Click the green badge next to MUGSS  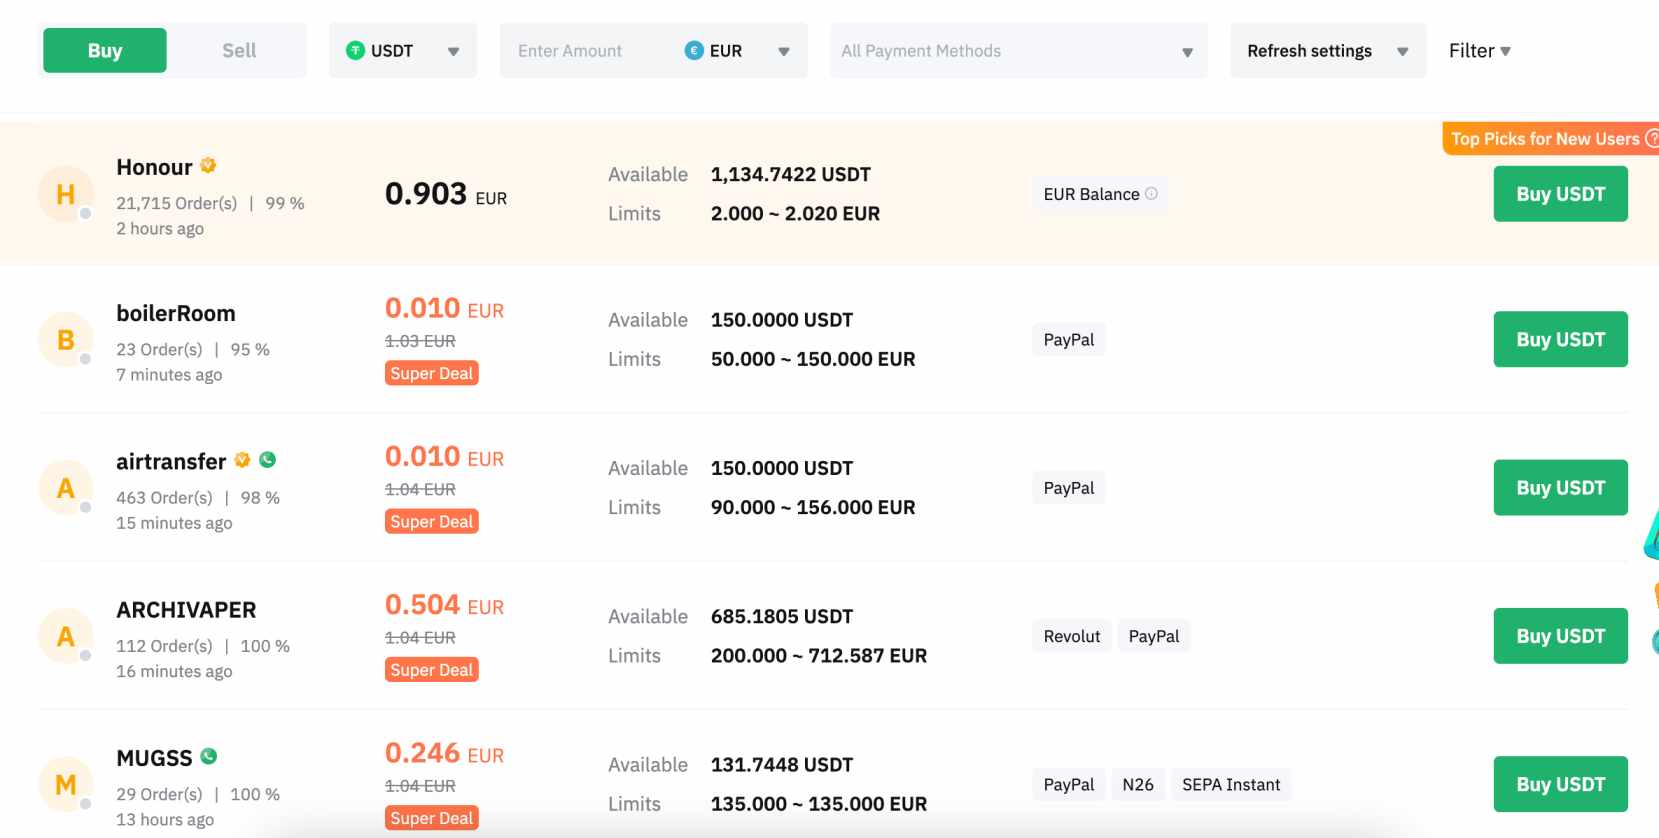click(209, 757)
